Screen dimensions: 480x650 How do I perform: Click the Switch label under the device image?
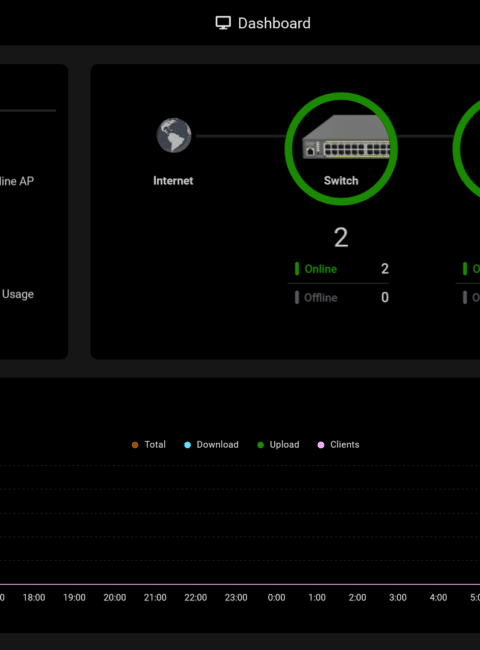[x=341, y=181]
